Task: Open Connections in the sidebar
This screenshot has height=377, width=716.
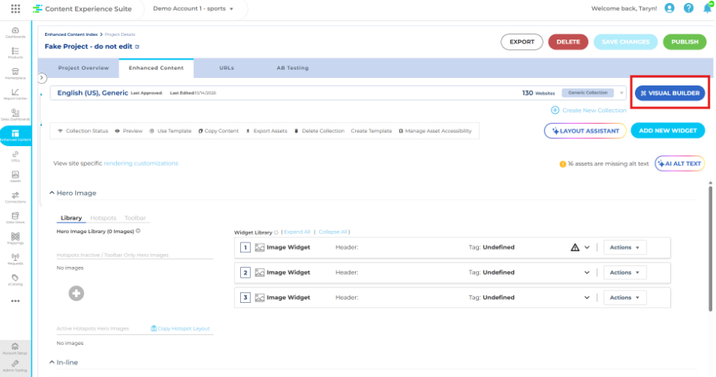Action: point(16,197)
